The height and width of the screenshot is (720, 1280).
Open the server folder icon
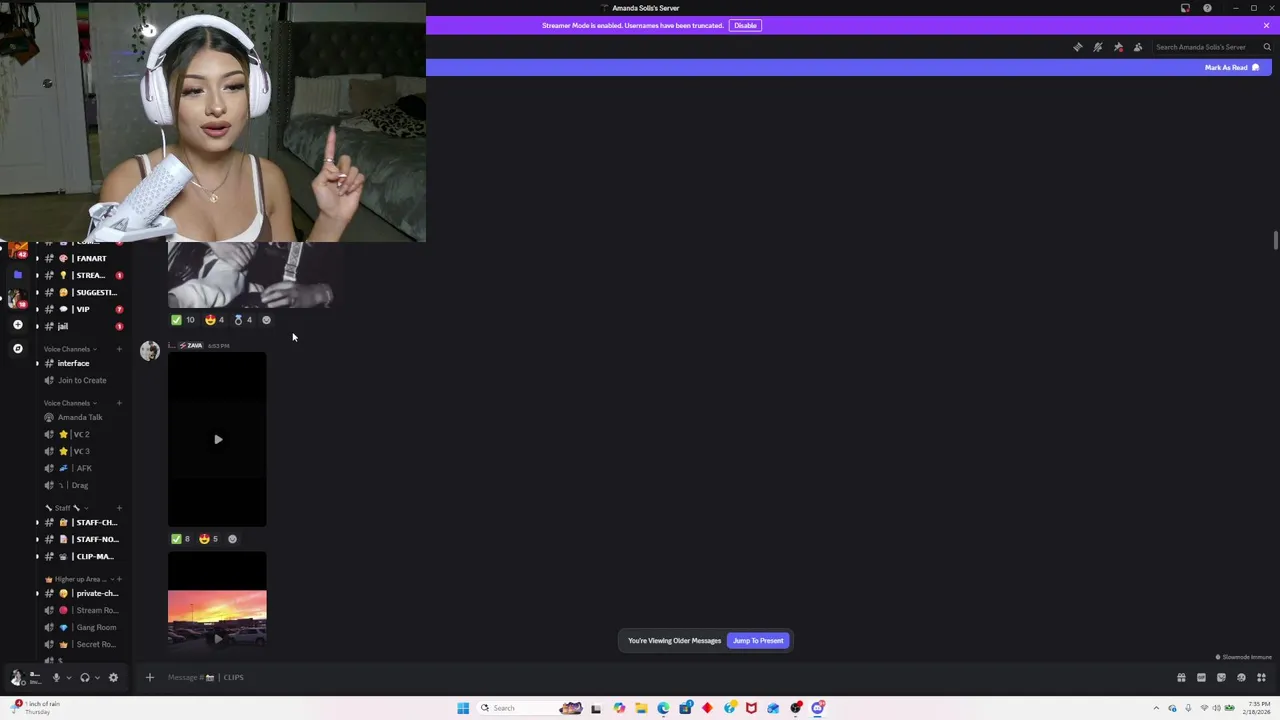17,274
